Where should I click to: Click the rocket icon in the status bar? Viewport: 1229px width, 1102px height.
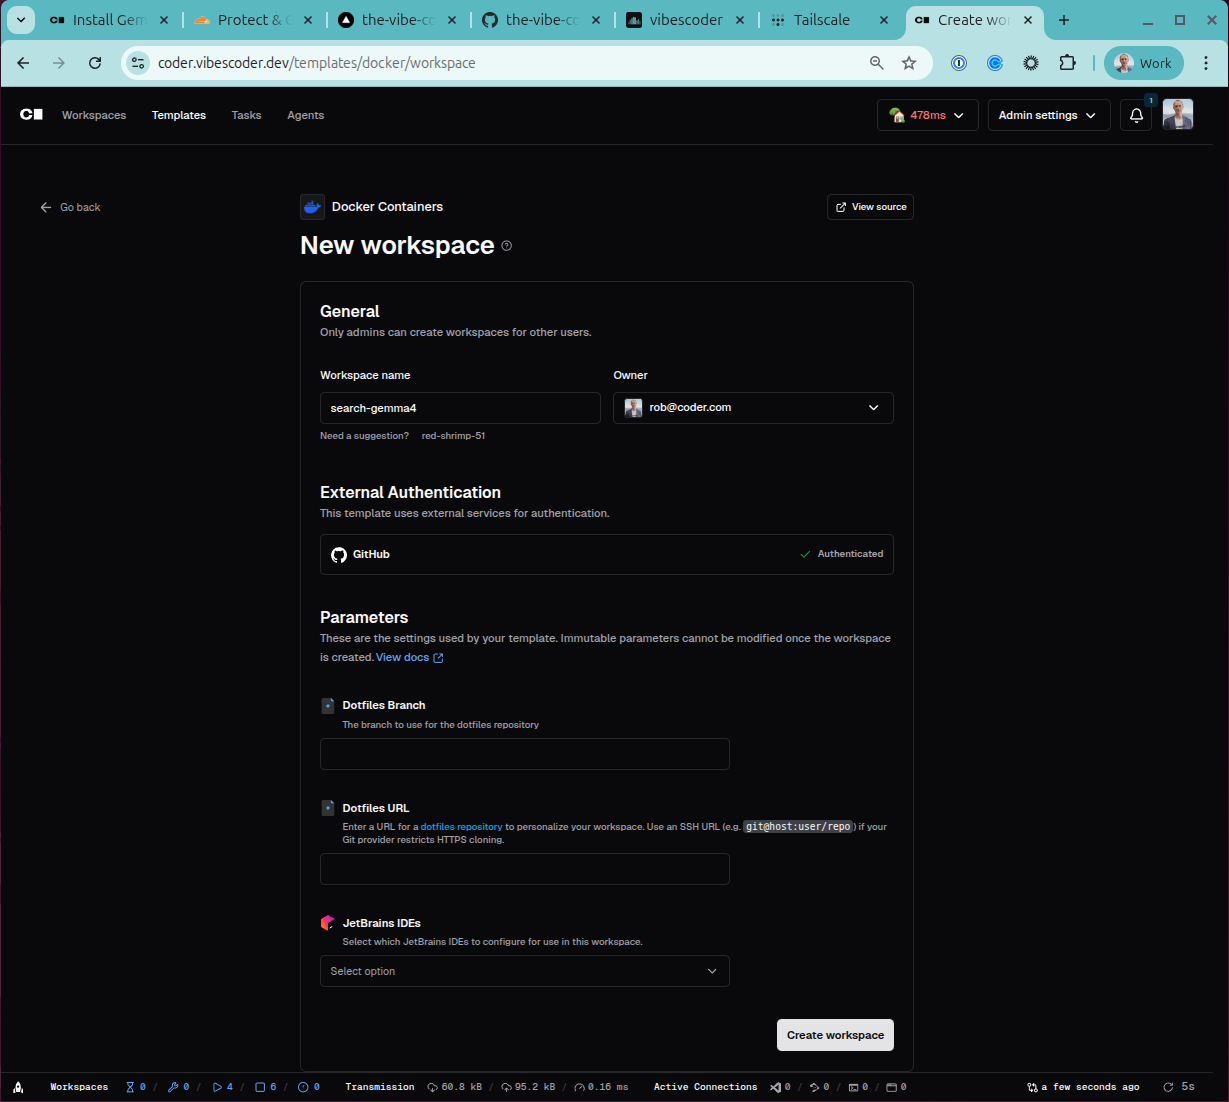[x=18, y=1087]
